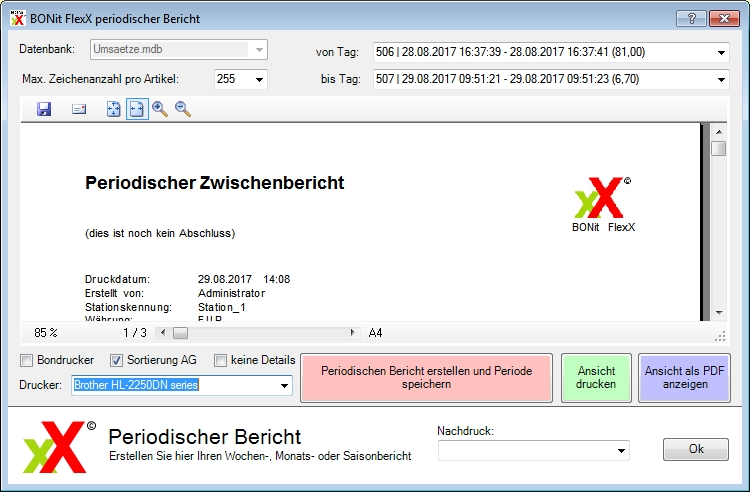
Task: Enable the Bondrucker checkbox
Action: pos(27,361)
